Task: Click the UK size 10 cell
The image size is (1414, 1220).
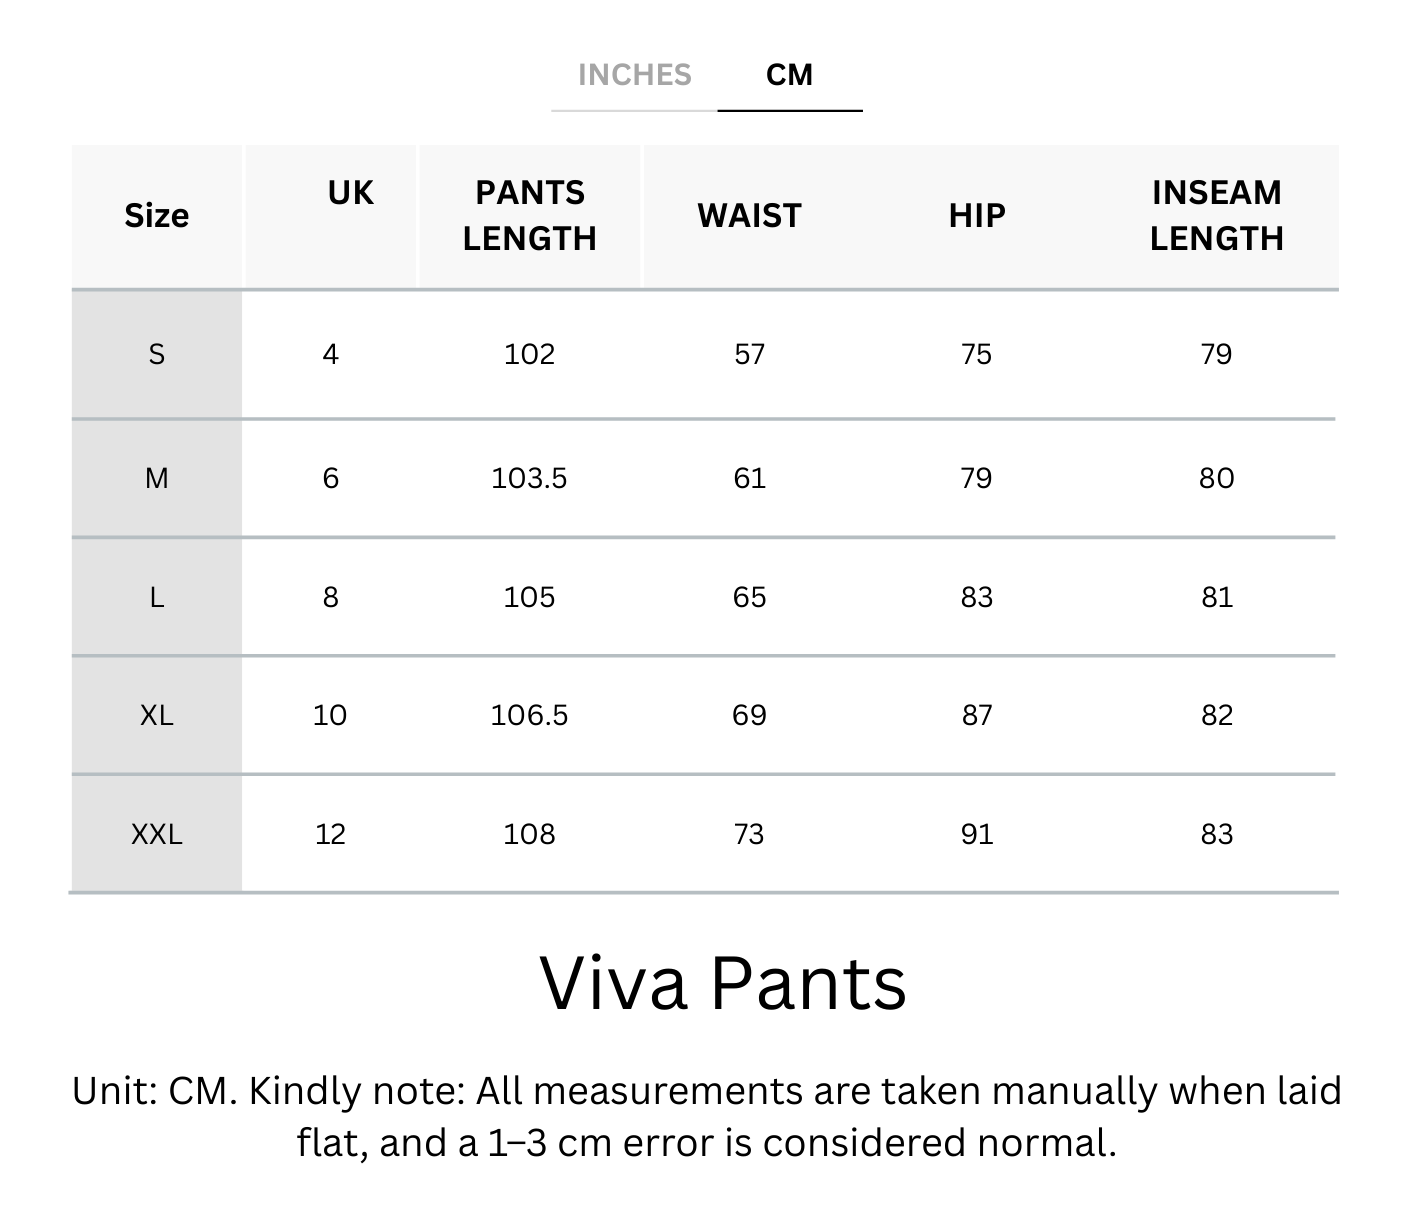Action: coord(330,715)
